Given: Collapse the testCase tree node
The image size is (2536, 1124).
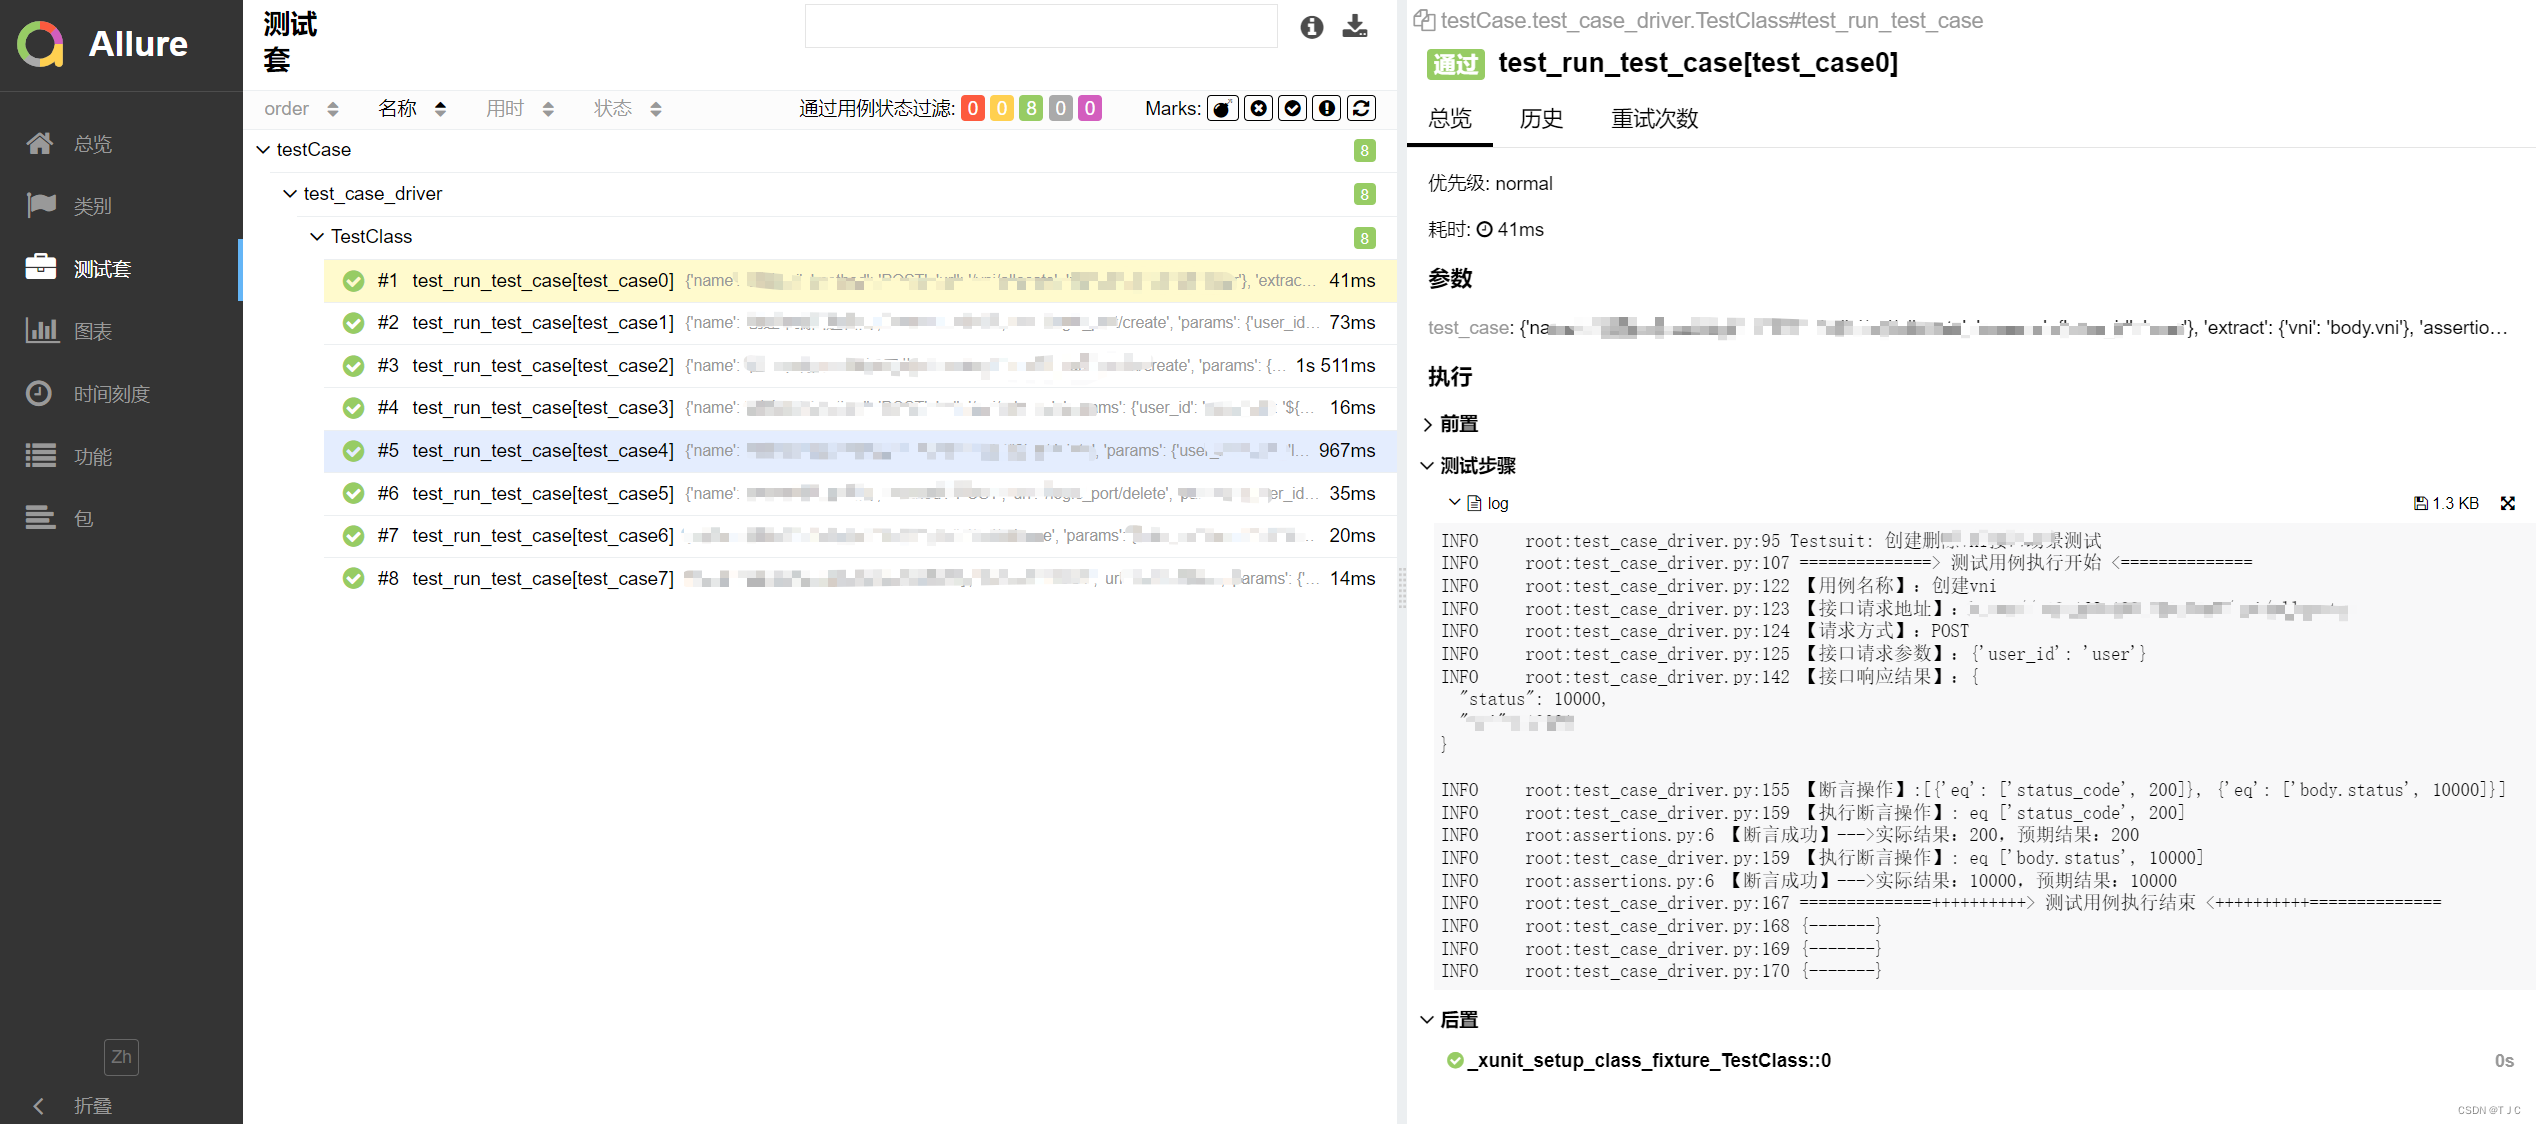Looking at the screenshot, I should click(x=263, y=150).
